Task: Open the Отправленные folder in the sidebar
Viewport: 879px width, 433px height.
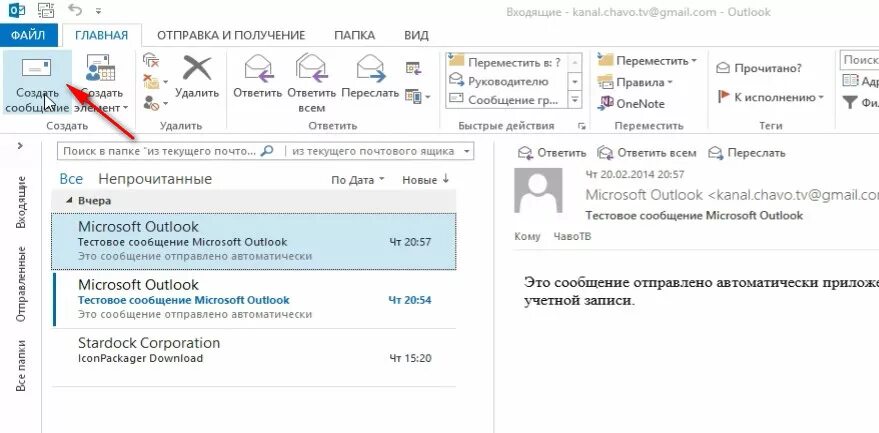Action: (x=21, y=284)
